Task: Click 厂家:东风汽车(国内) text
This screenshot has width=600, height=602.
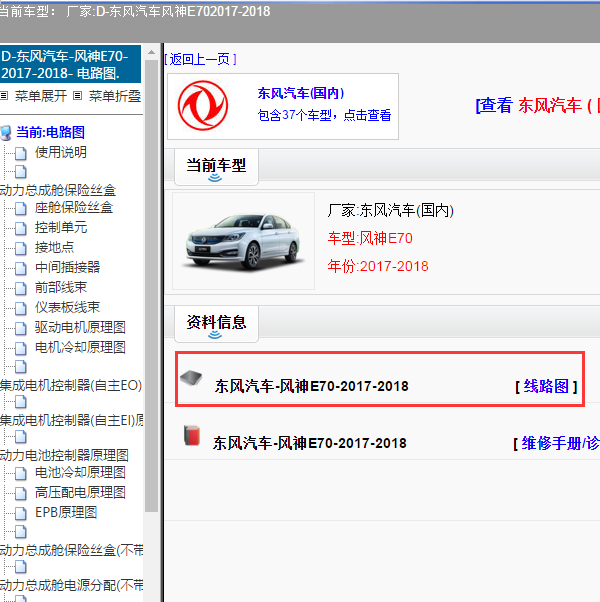Action: tap(391, 210)
